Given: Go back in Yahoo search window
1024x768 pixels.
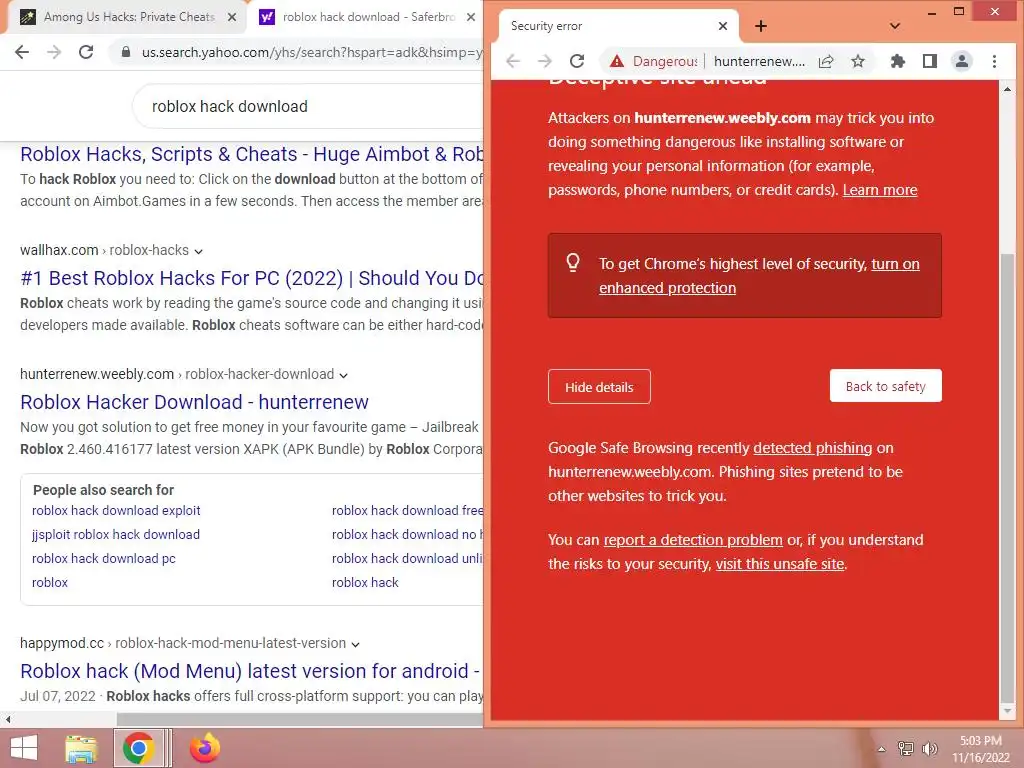Looking at the screenshot, I should tap(22, 52).
